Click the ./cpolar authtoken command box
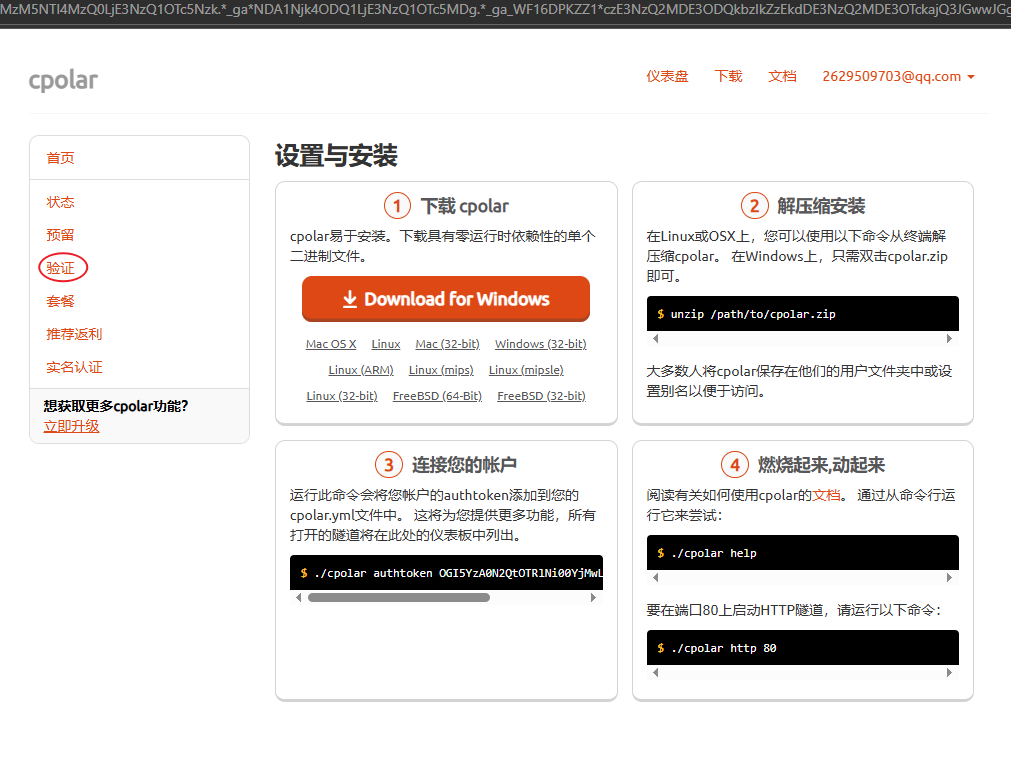The height and width of the screenshot is (762, 1011). click(x=446, y=573)
